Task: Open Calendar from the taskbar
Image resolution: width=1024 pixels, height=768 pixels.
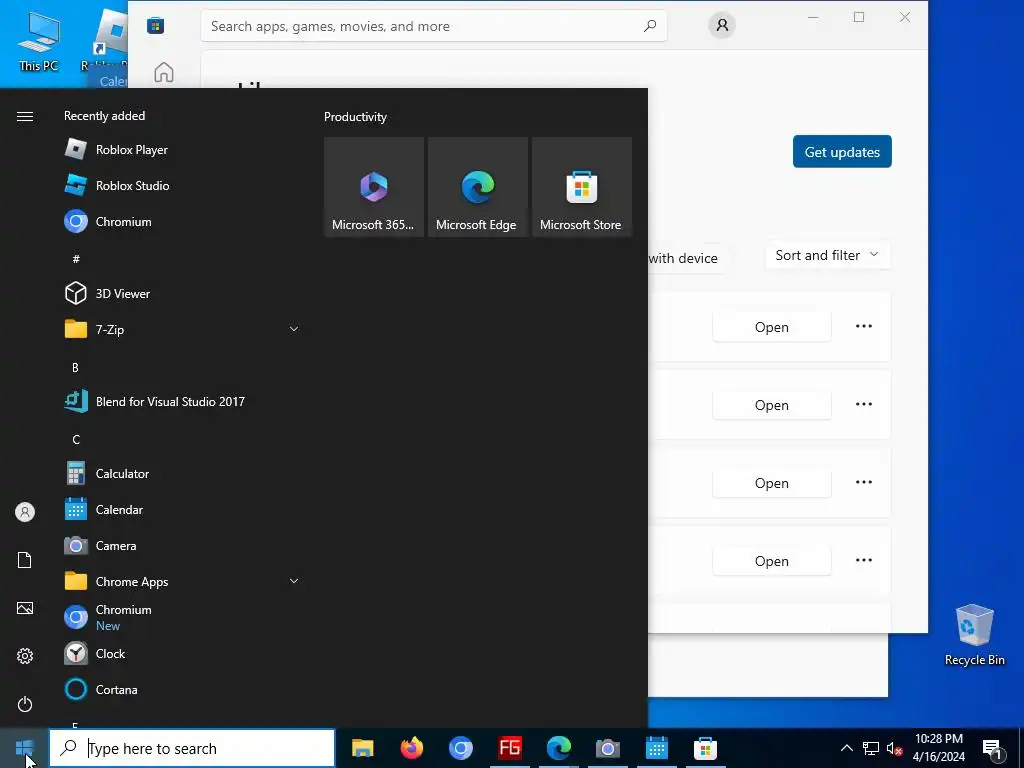Action: coord(656,748)
